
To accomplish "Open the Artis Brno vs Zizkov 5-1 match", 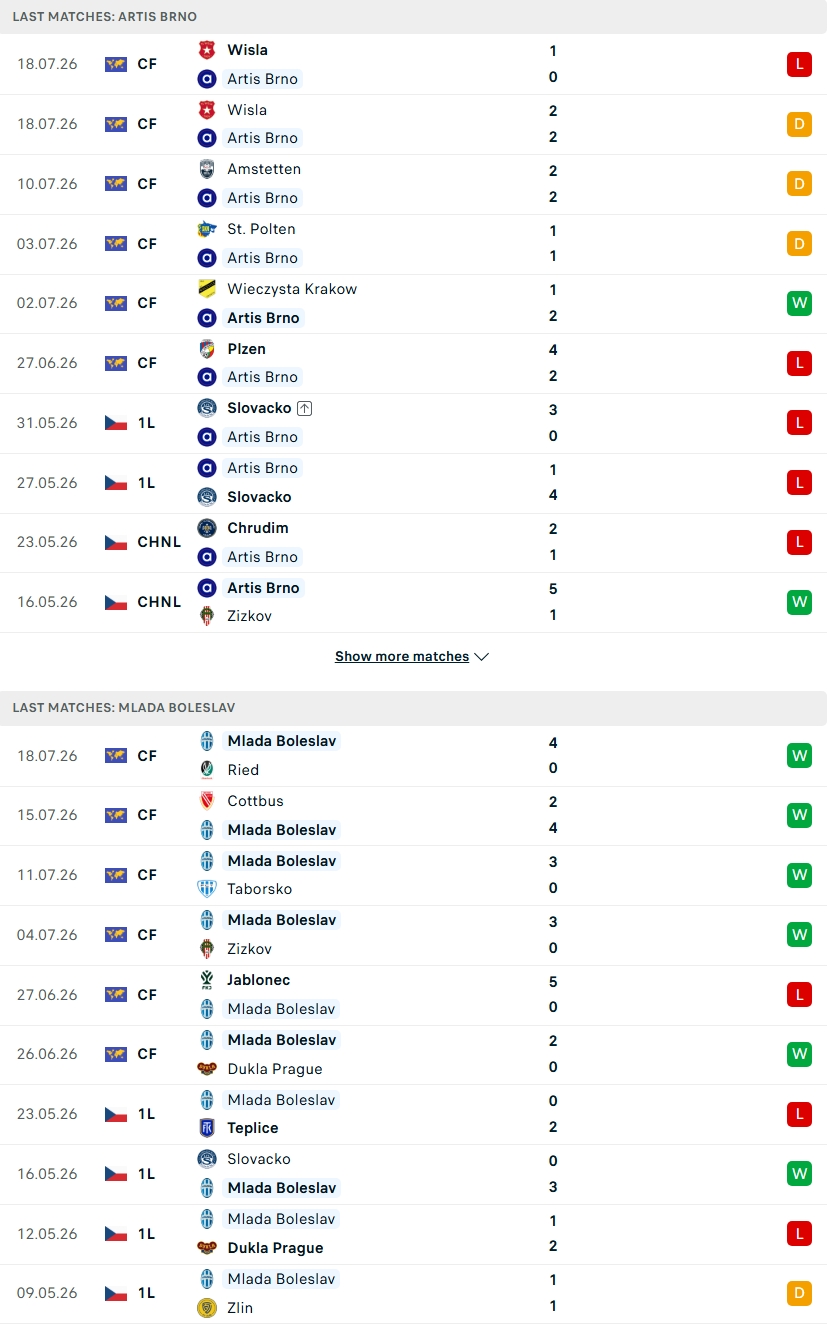I will coord(414,602).
